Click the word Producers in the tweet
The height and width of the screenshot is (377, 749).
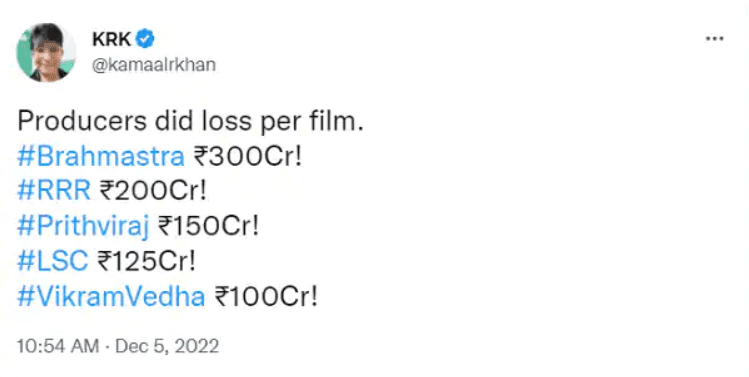pyautogui.click(x=82, y=121)
